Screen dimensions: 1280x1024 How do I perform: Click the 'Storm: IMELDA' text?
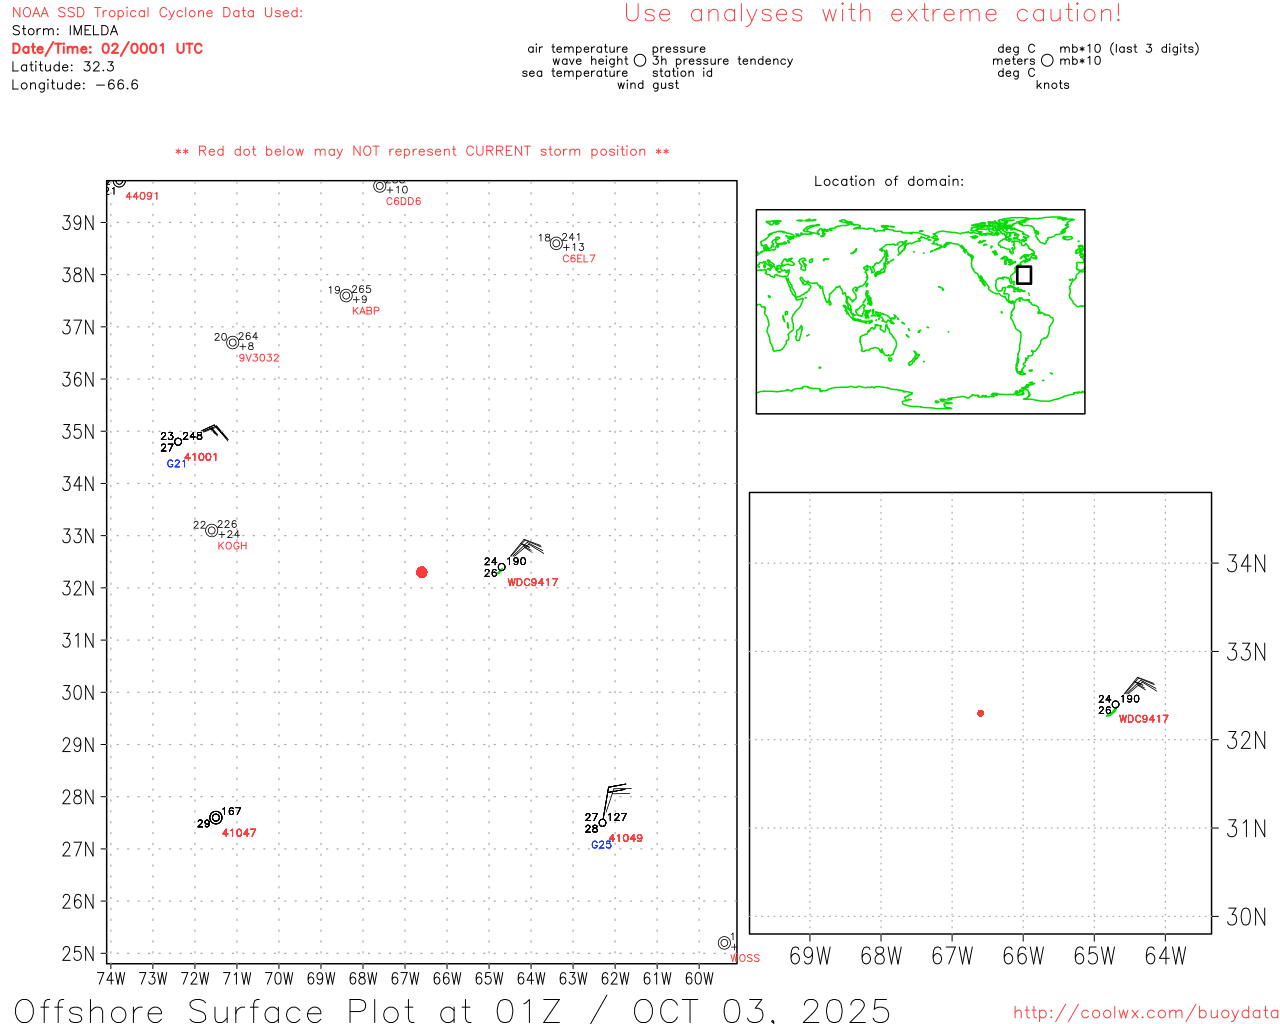click(x=65, y=31)
